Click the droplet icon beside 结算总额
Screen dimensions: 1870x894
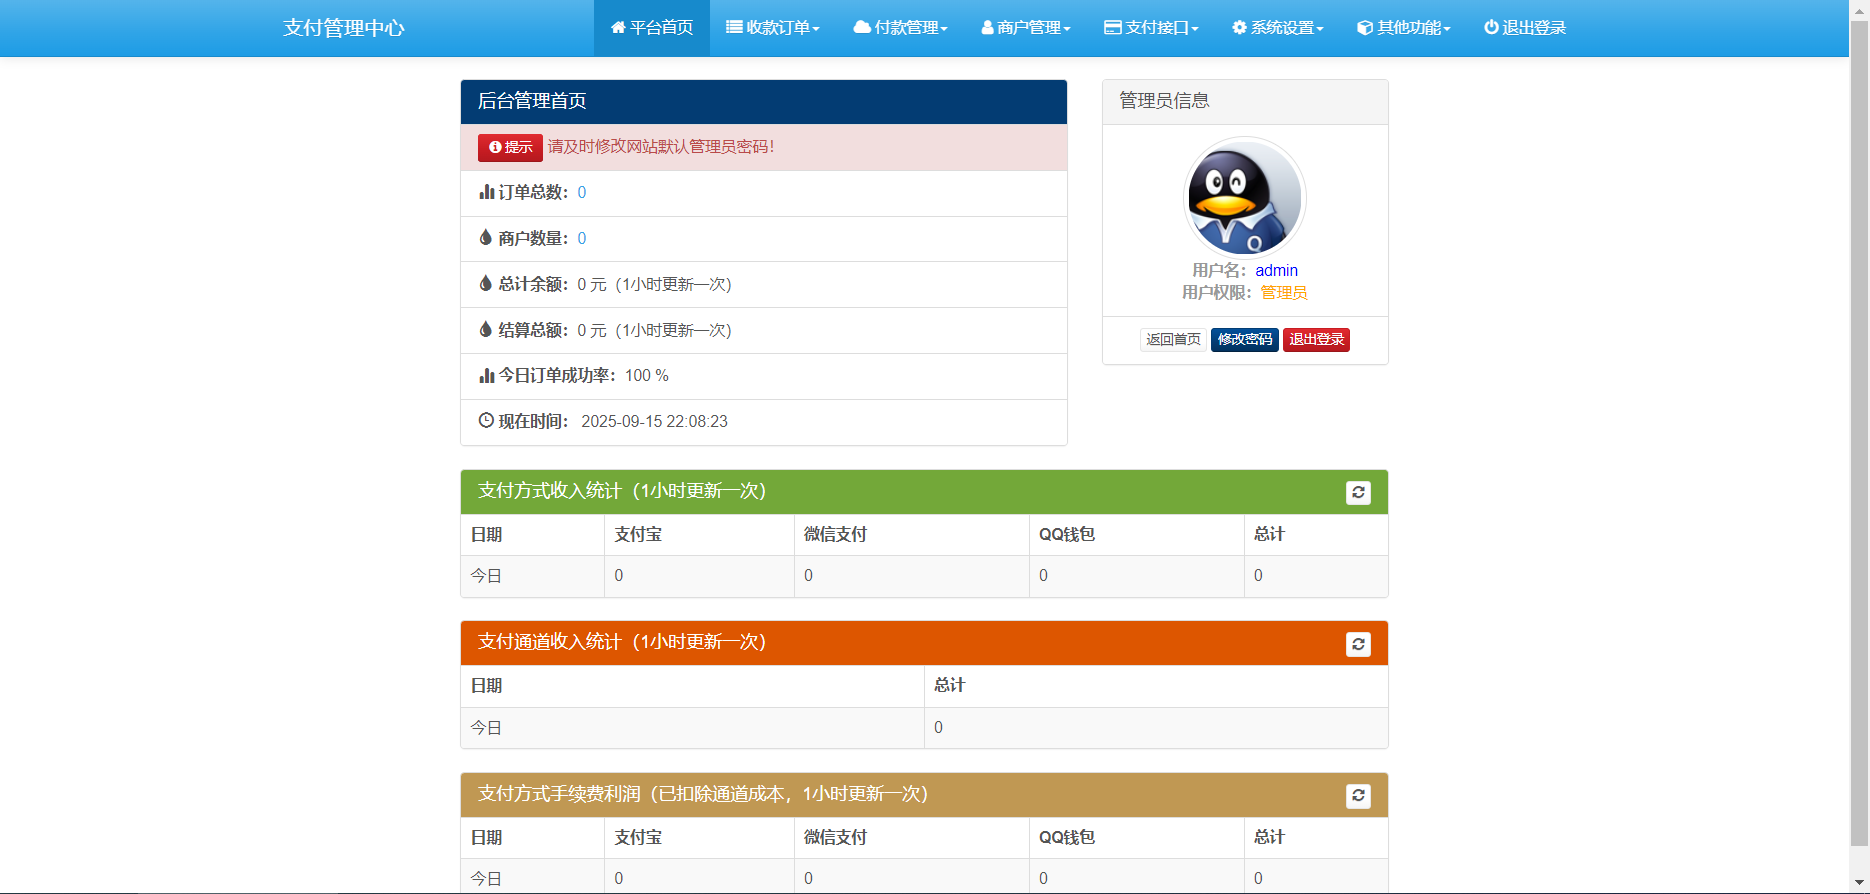486,330
